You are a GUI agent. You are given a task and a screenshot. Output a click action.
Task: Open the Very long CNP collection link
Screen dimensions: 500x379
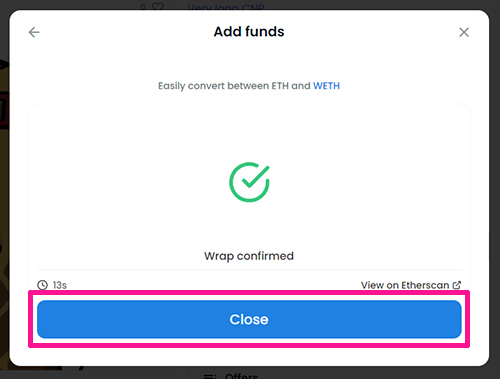[x=226, y=7]
